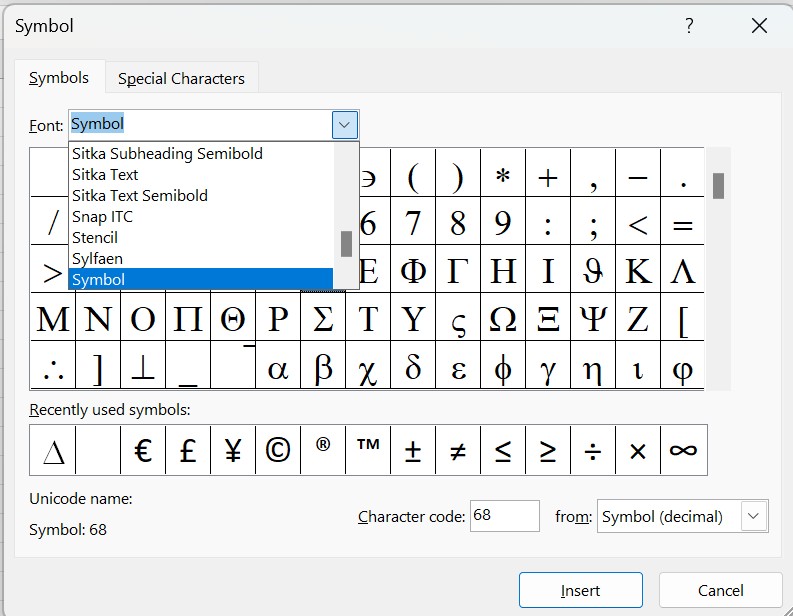793x616 pixels.
Task: Select the asterisk symbol
Action: (503, 172)
